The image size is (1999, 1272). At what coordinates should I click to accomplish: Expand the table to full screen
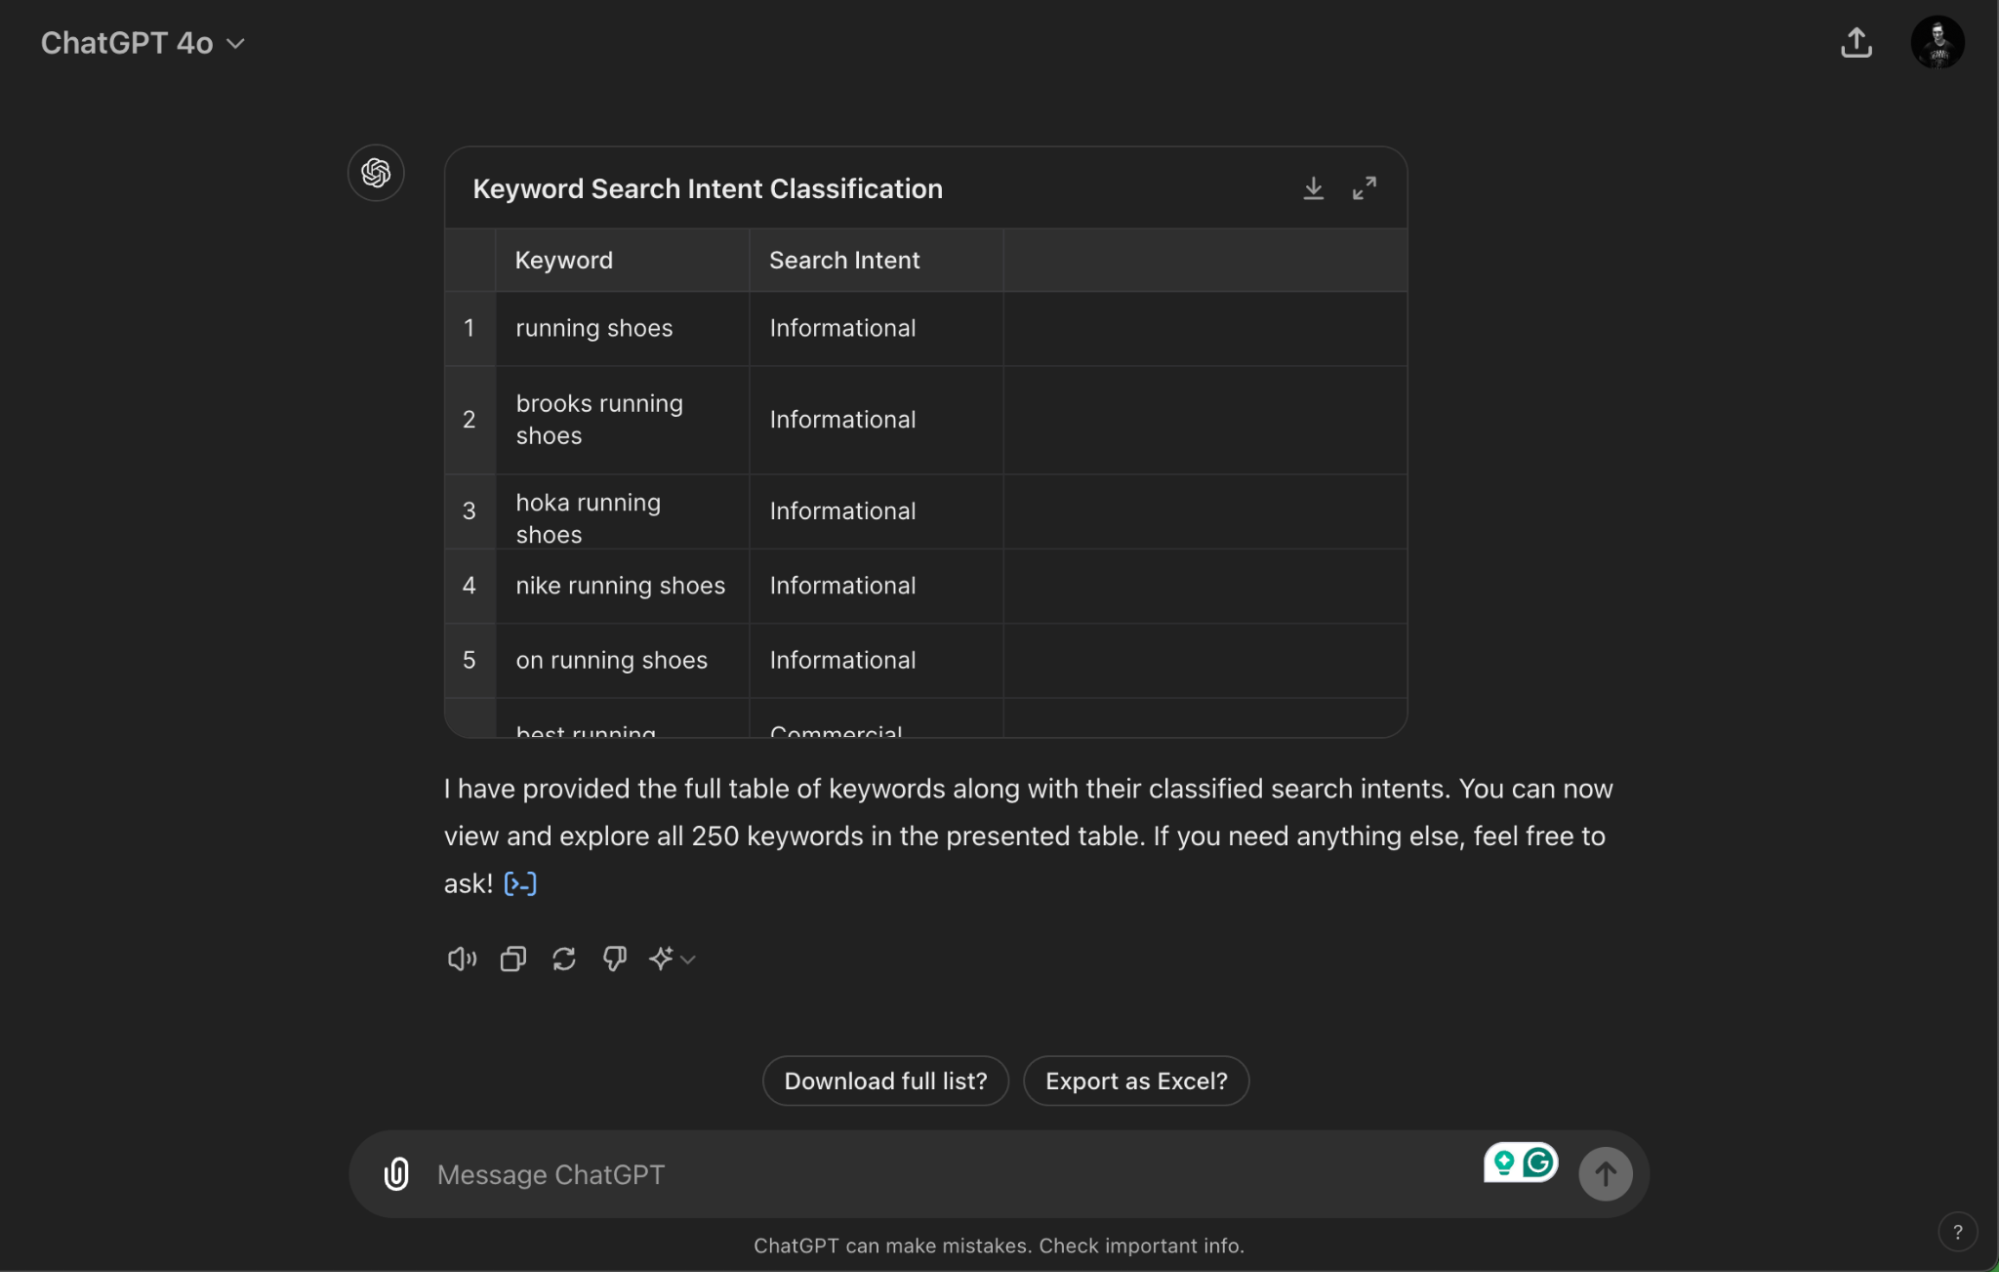[x=1364, y=188]
